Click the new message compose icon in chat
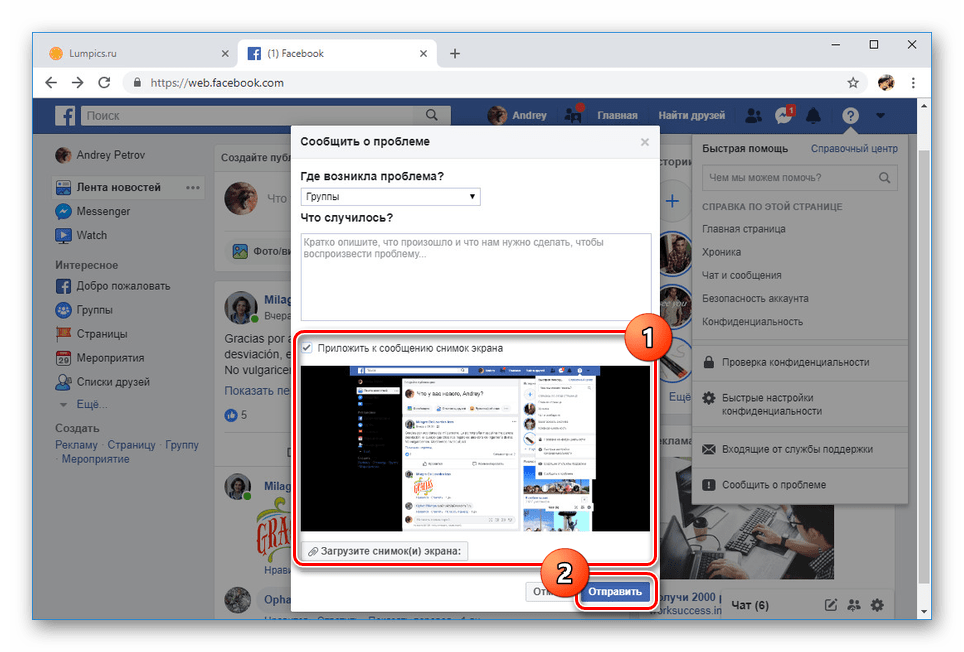The height and width of the screenshot is (652, 964). (830, 604)
